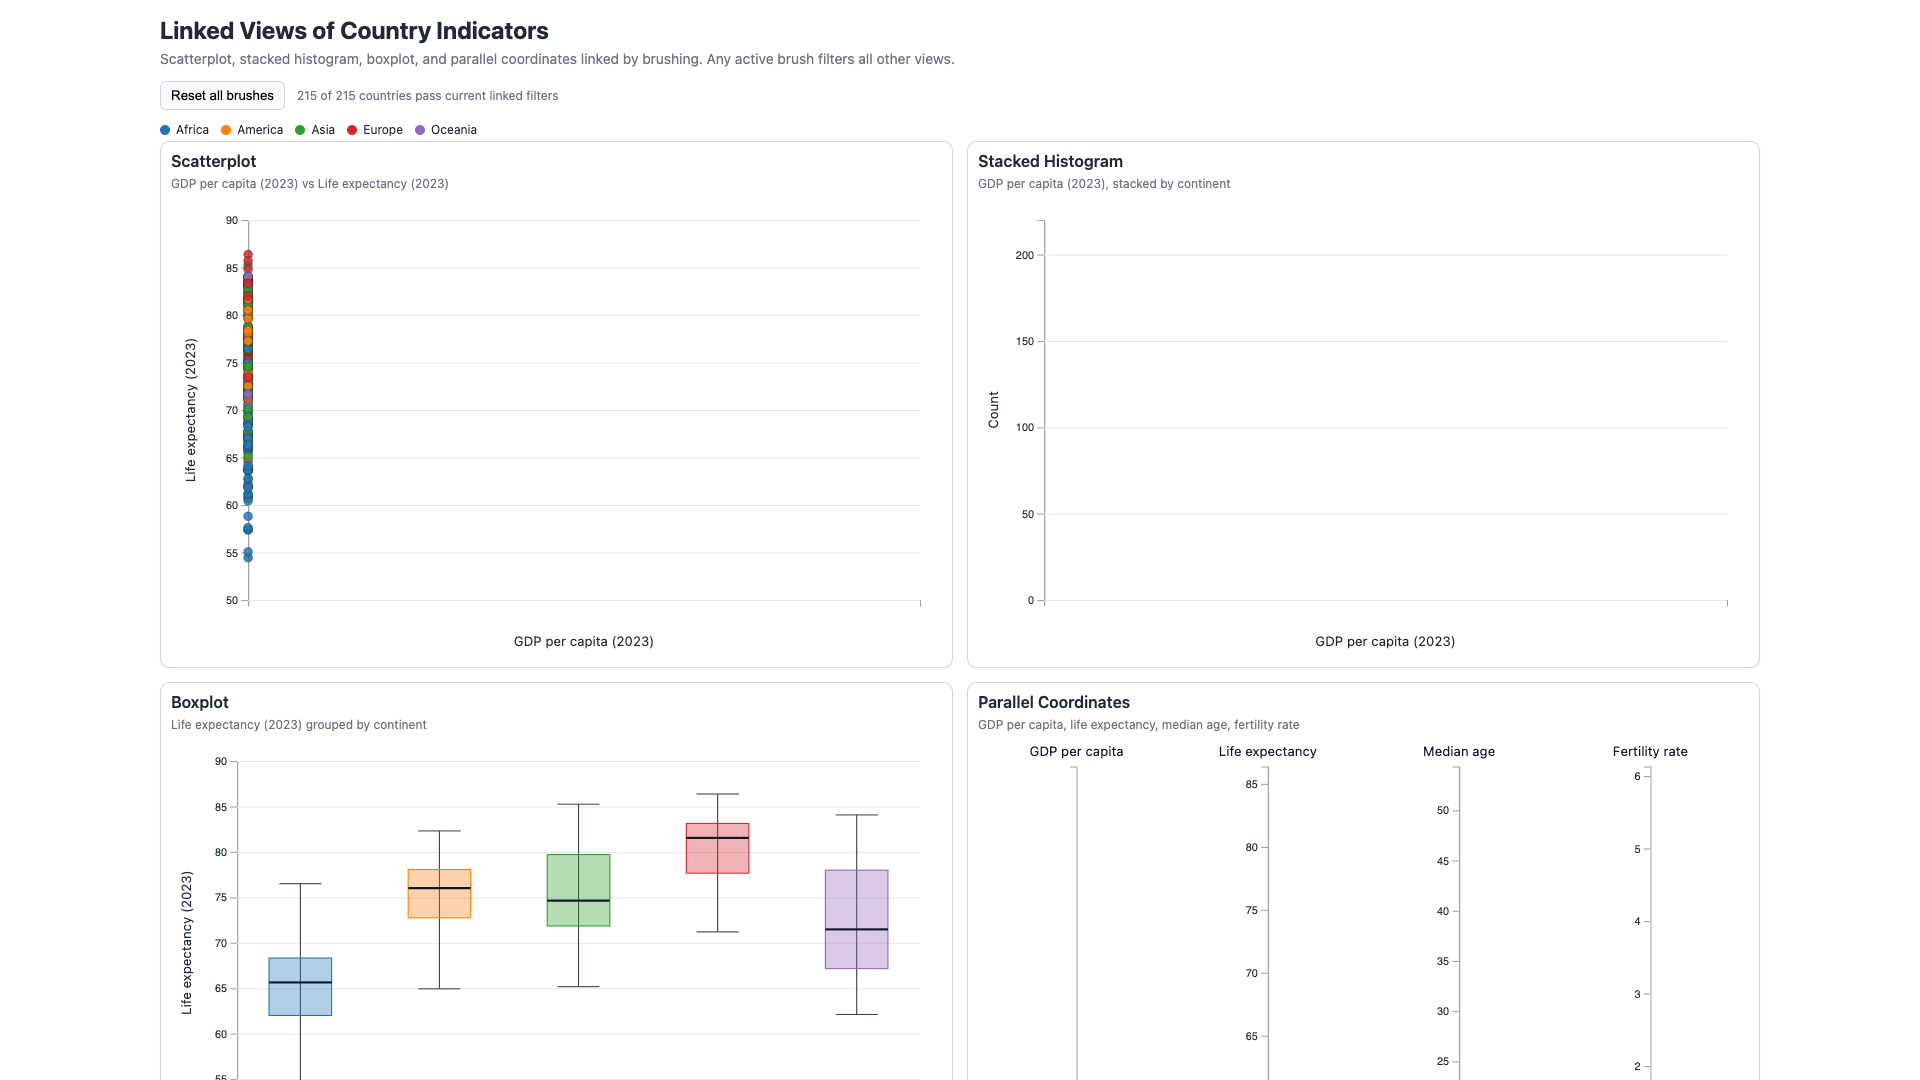Click the blue Africa boxplot box

pos(300,987)
